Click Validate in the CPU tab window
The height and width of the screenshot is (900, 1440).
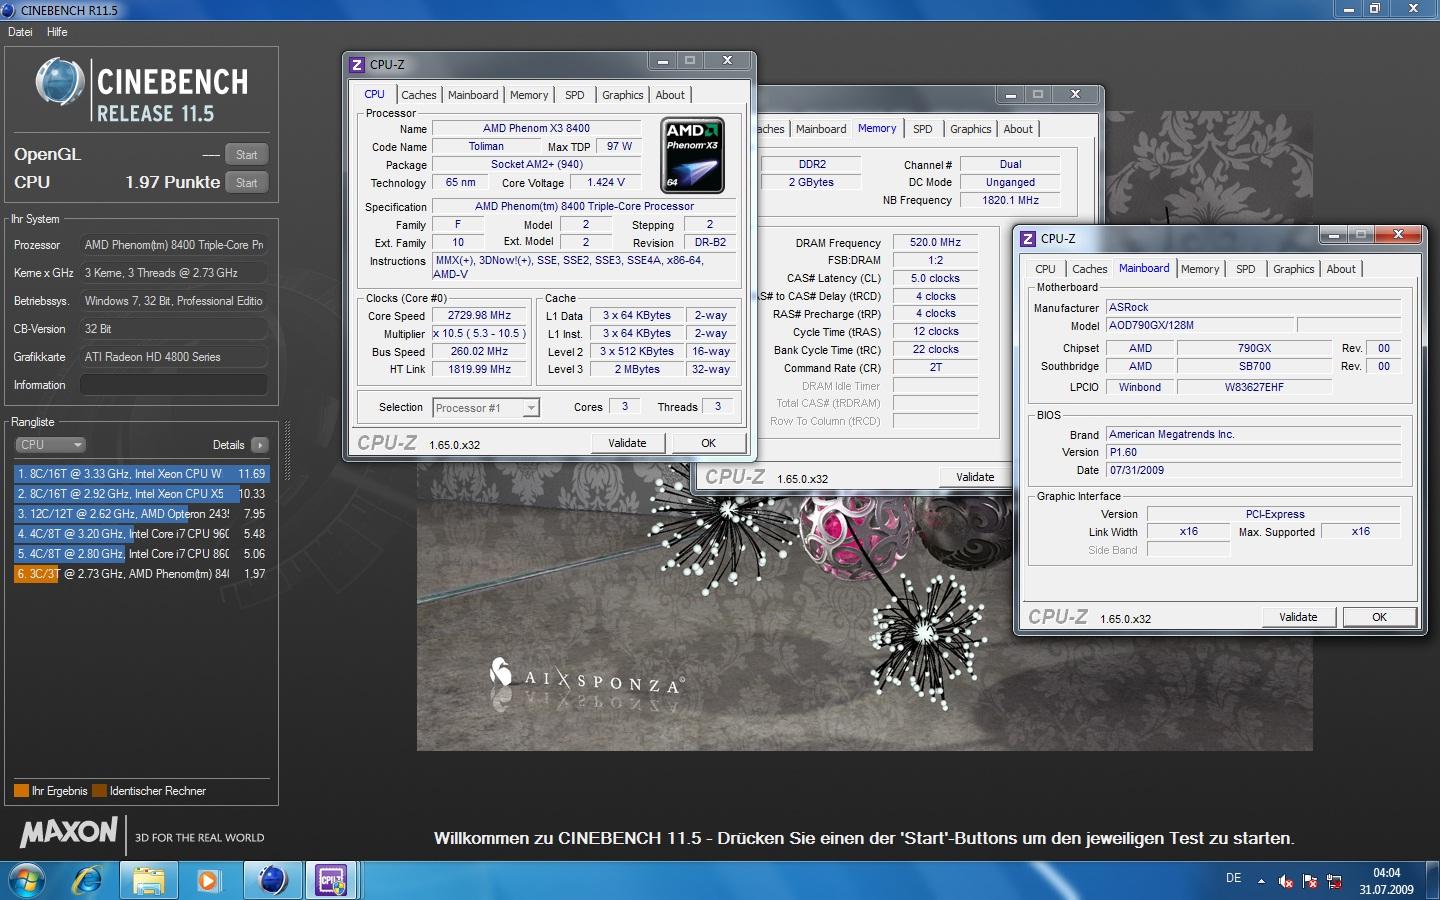tap(627, 443)
